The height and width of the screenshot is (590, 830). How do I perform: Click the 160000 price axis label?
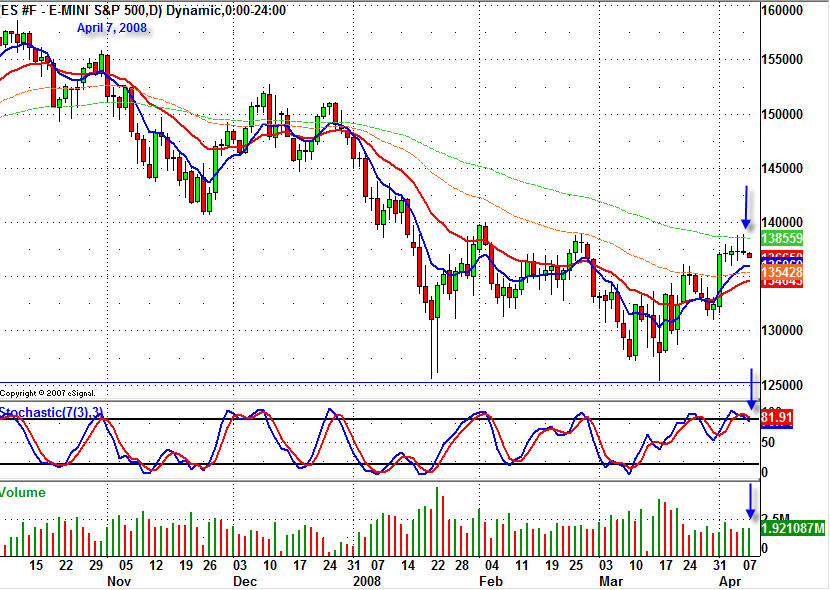coord(782,11)
